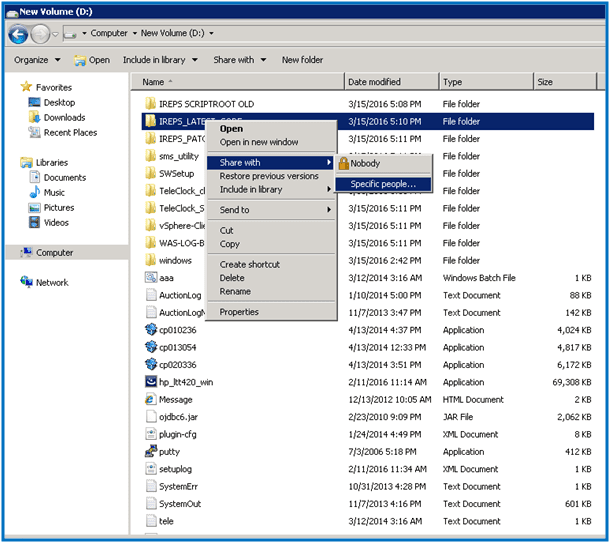Select the ojdbc6.jar file icon
This screenshot has height=543, width=611.
pyautogui.click(x=150, y=417)
